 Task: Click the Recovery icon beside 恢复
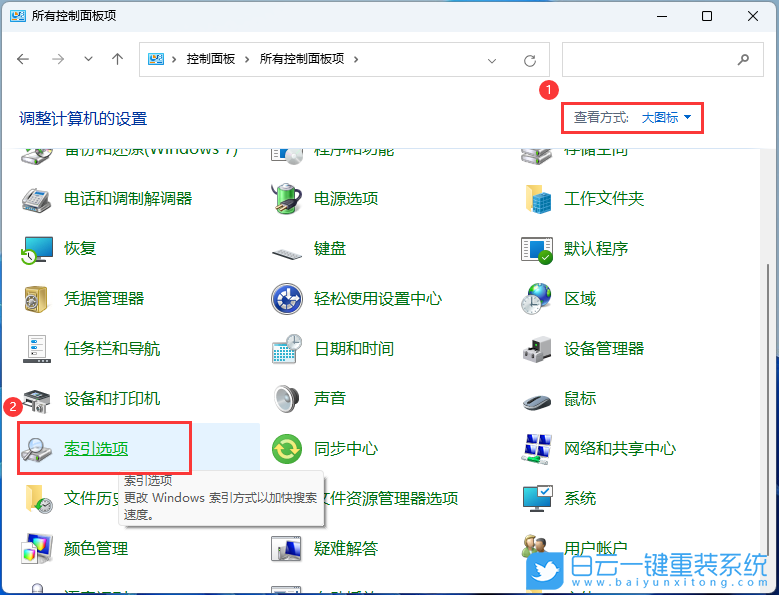[37, 249]
